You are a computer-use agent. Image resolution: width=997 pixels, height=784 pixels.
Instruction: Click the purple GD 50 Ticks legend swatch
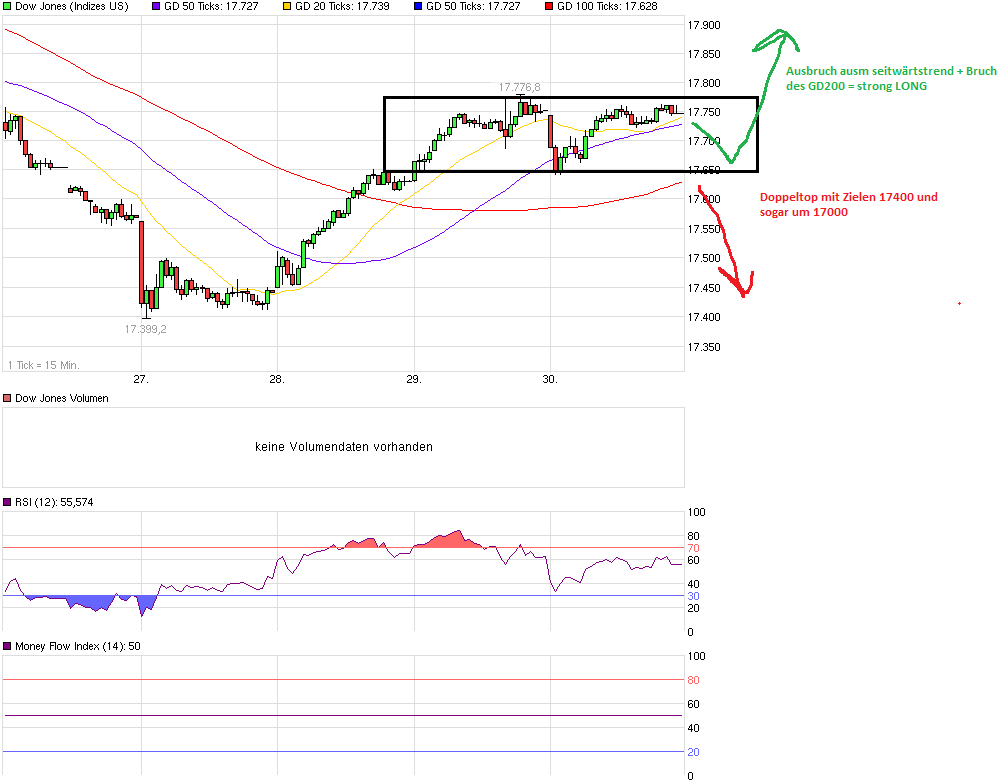click(156, 6)
